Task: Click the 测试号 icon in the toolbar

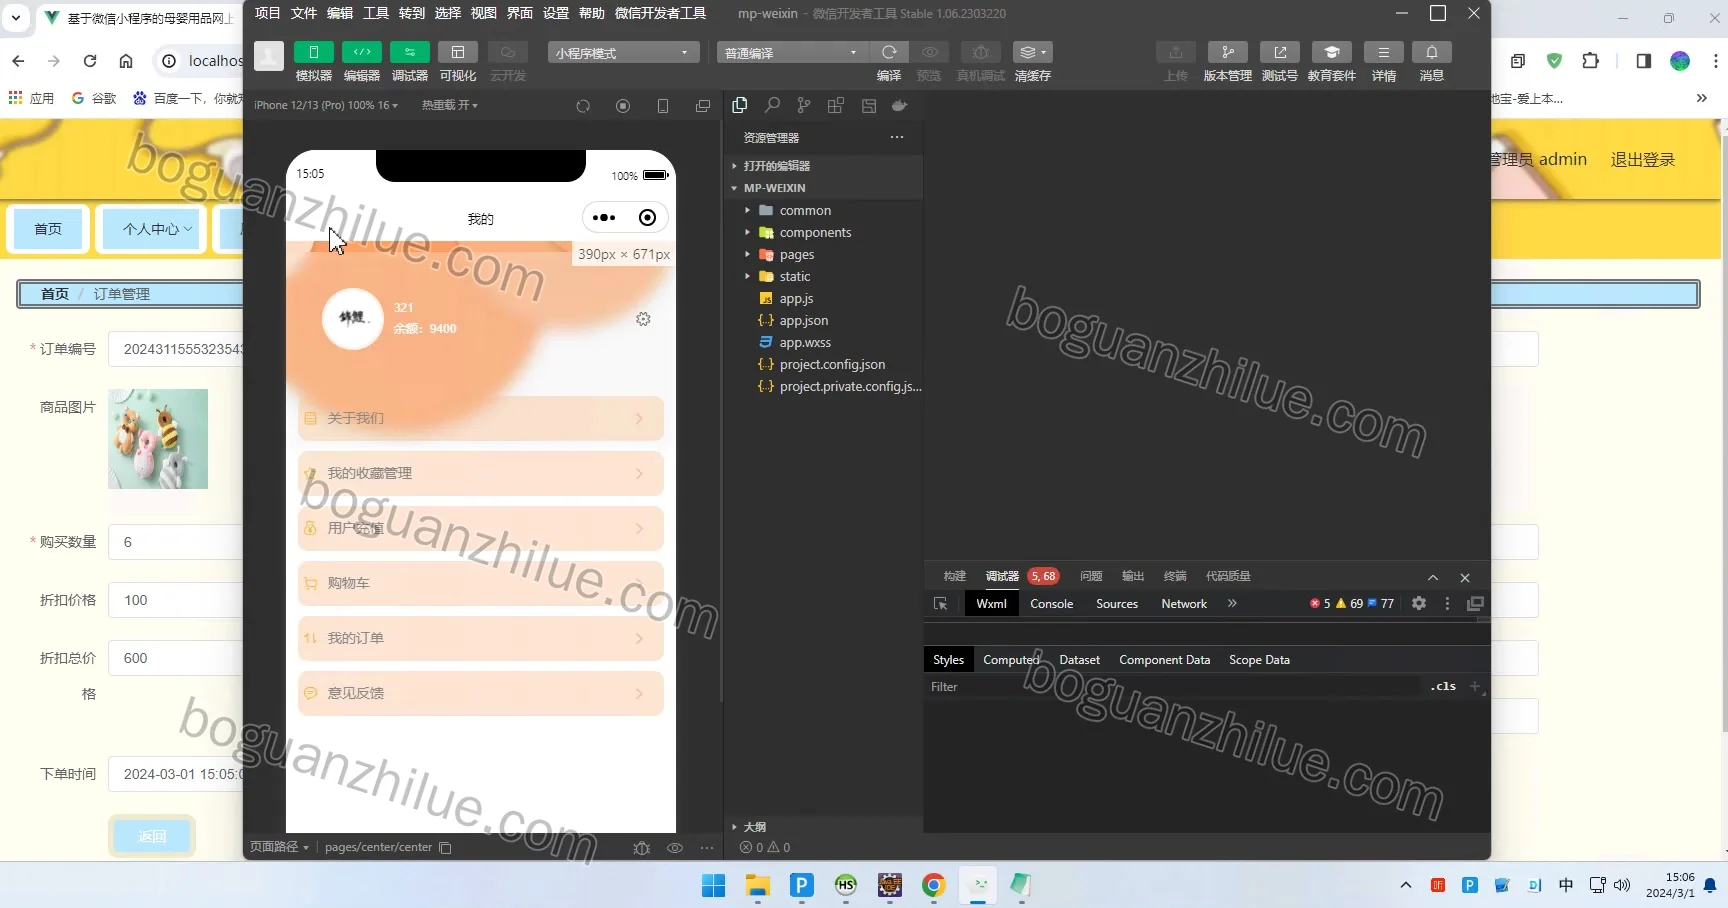Action: [1280, 52]
